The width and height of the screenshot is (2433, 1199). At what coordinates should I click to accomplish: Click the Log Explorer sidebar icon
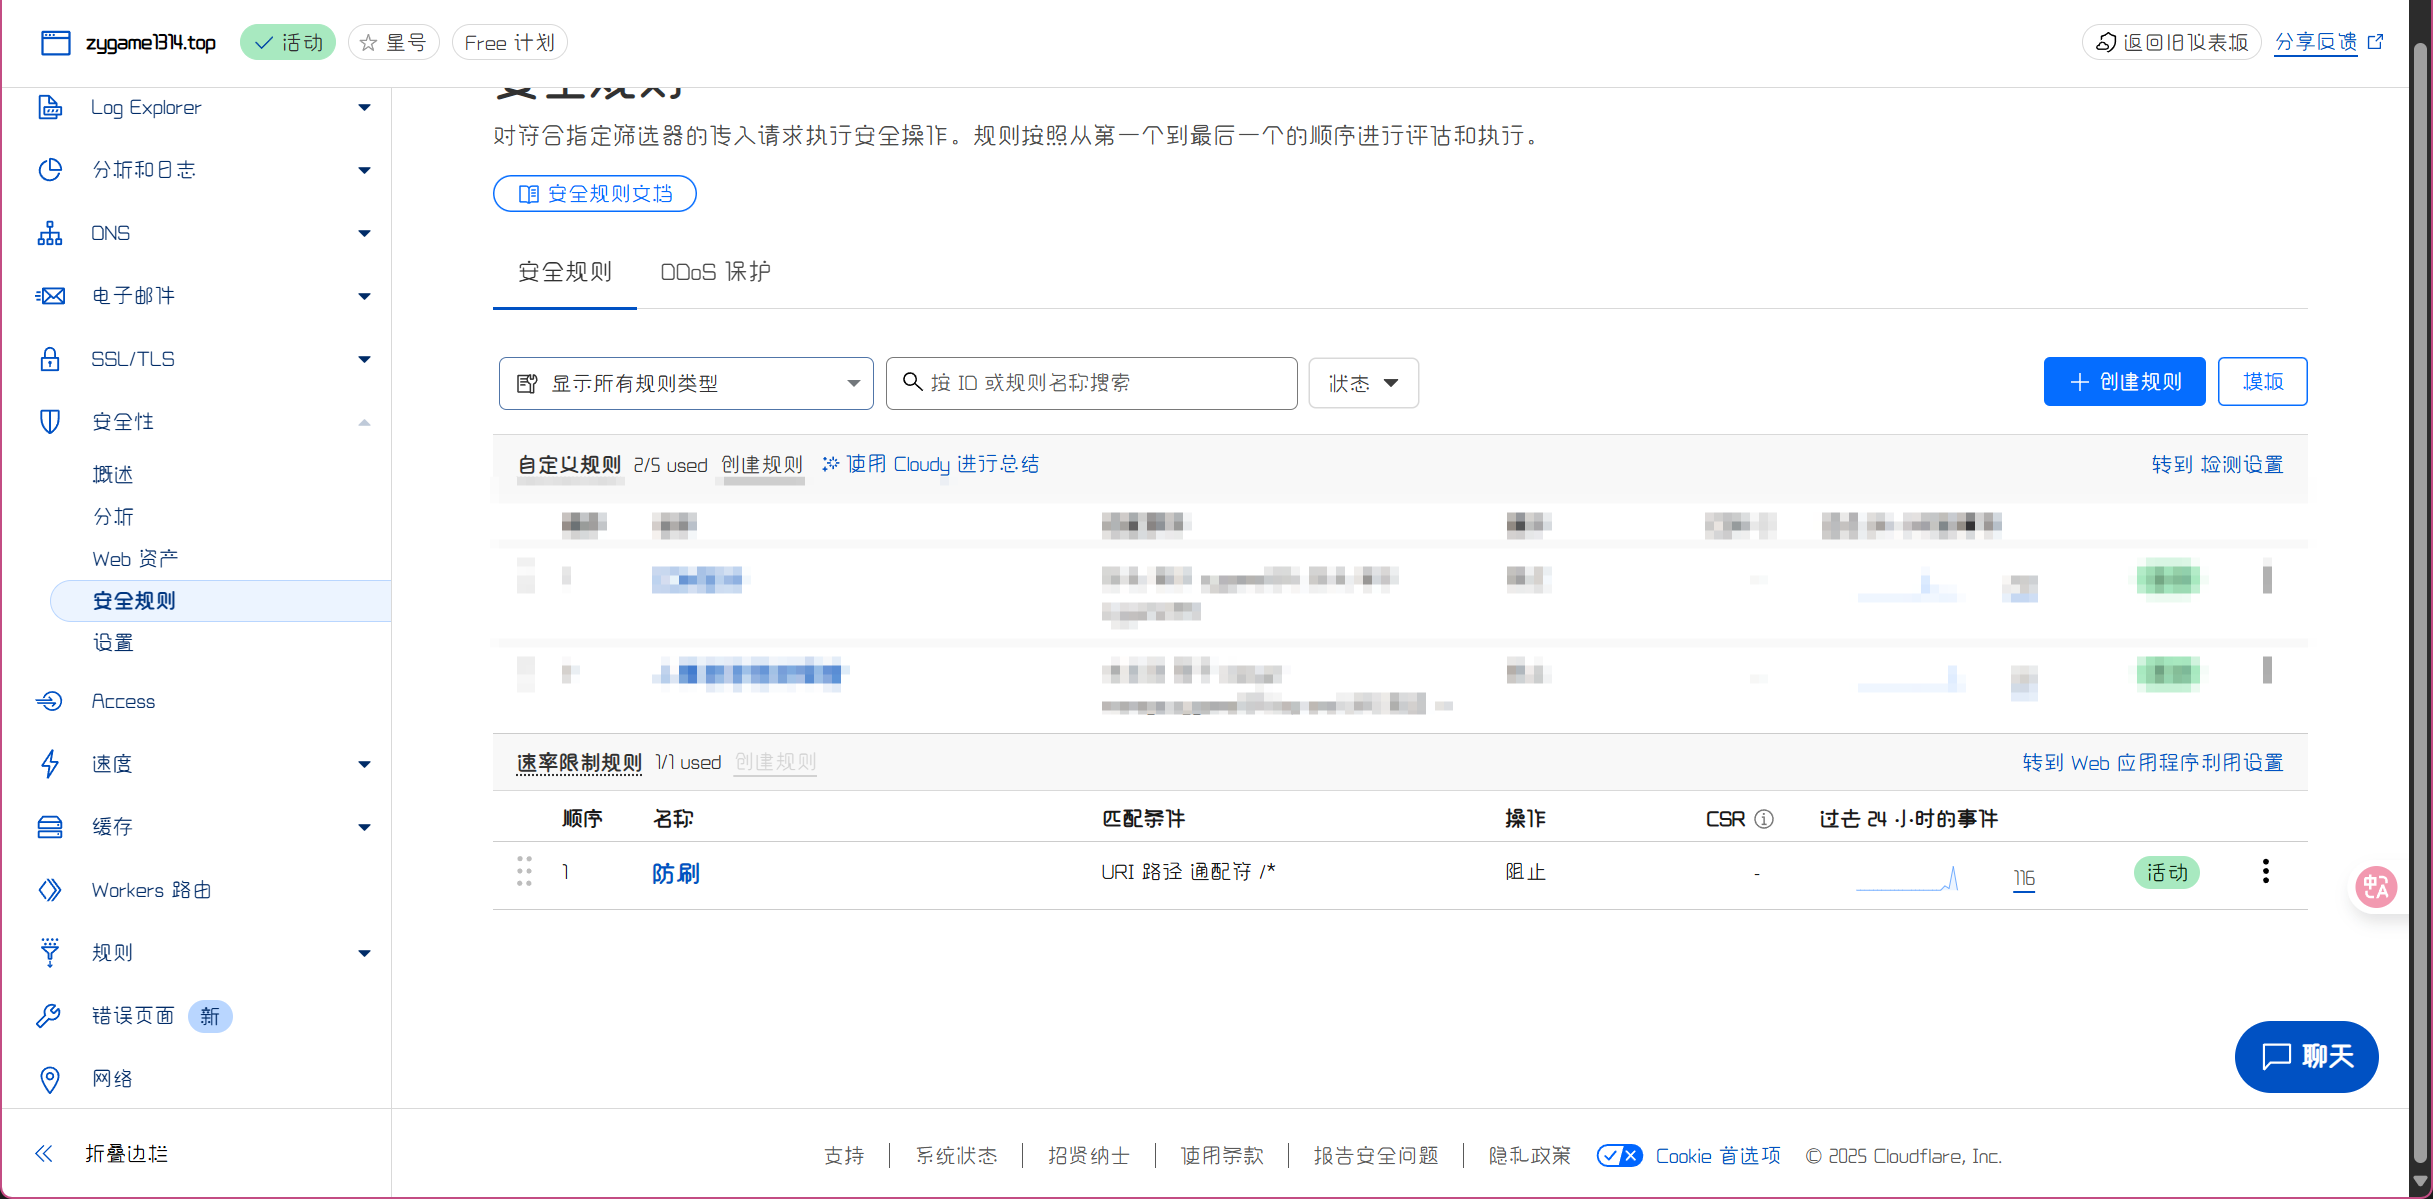(x=50, y=107)
